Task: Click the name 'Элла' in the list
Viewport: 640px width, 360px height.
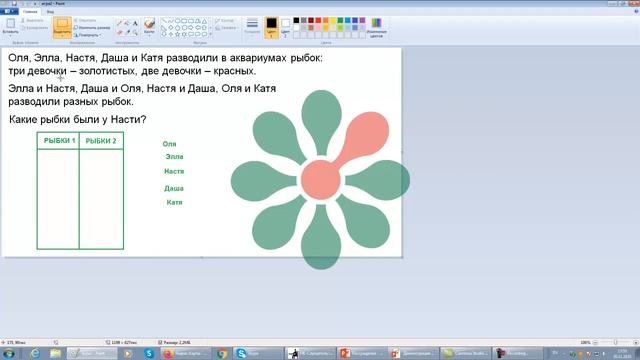Action: click(x=174, y=157)
